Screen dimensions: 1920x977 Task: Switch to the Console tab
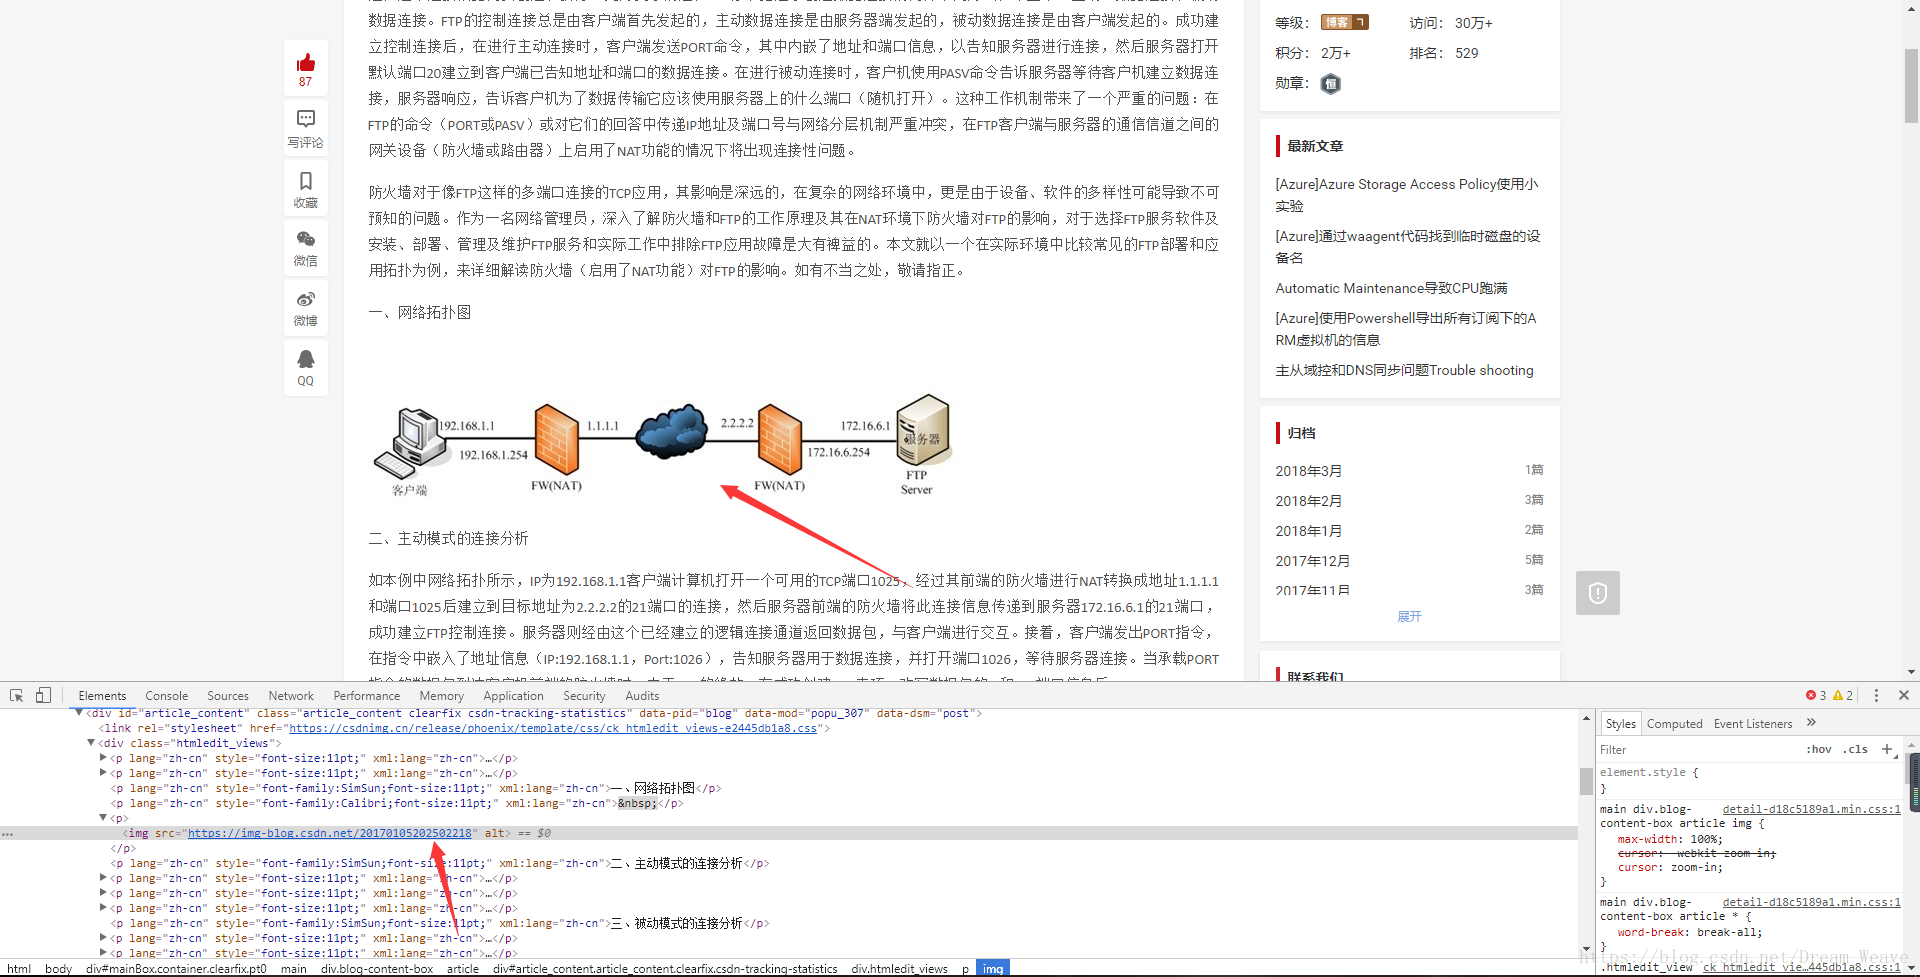point(166,696)
